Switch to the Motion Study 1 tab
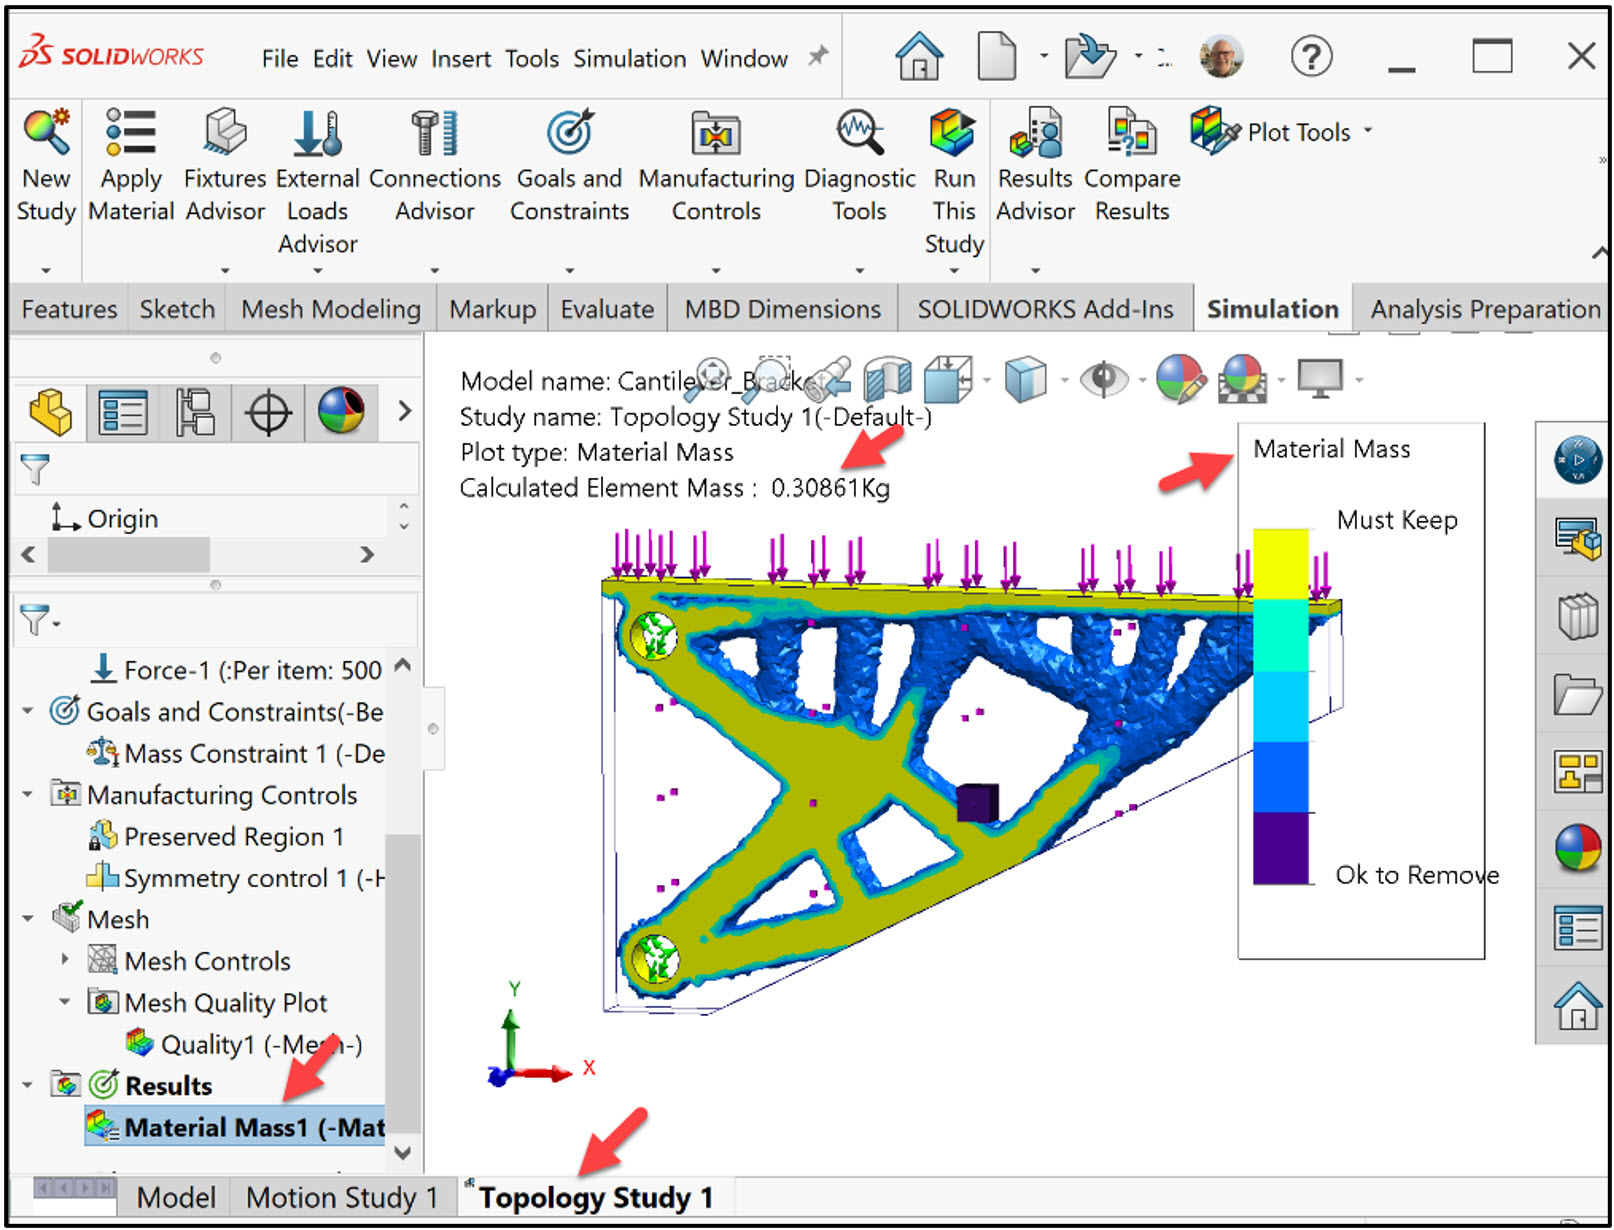This screenshot has height=1230, width=1614. coord(342,1196)
